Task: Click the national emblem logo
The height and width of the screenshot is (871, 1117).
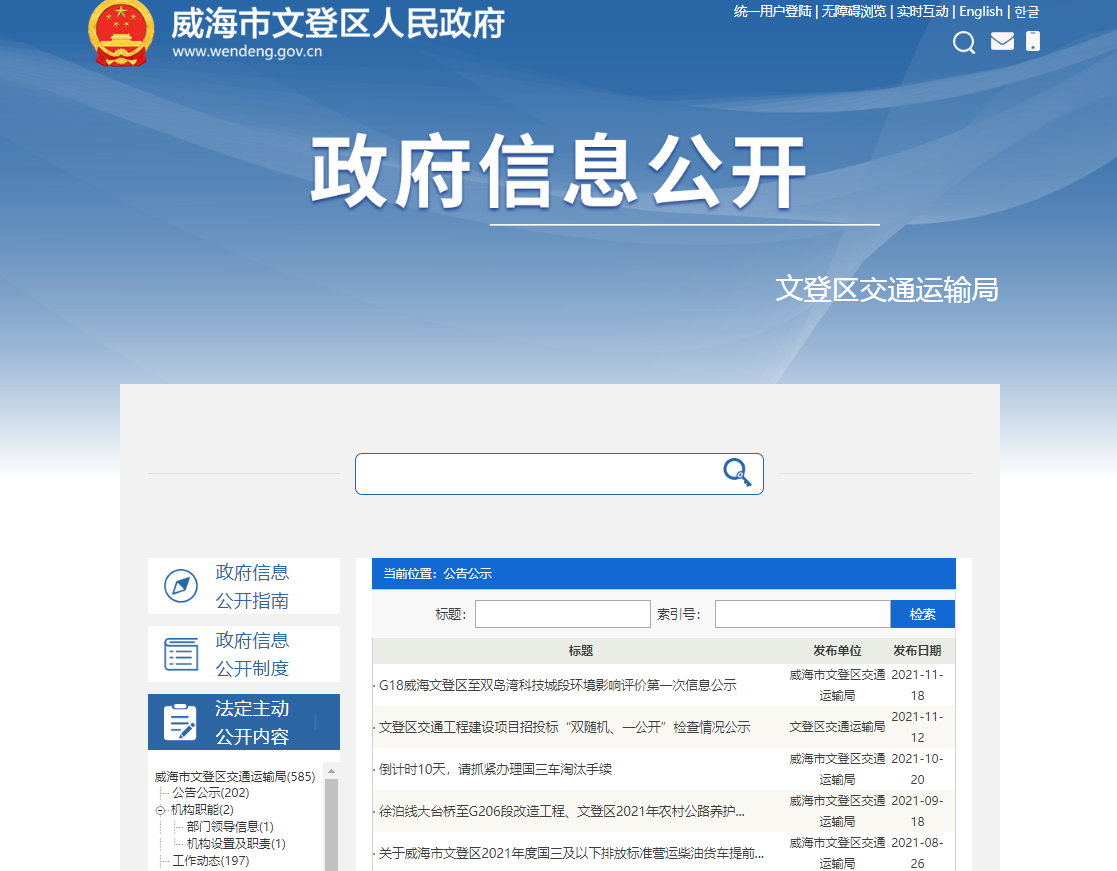Action: [x=121, y=32]
